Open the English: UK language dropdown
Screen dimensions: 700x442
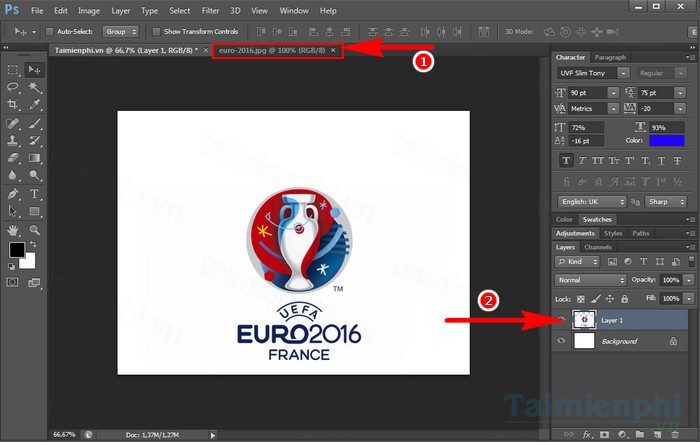(592, 202)
